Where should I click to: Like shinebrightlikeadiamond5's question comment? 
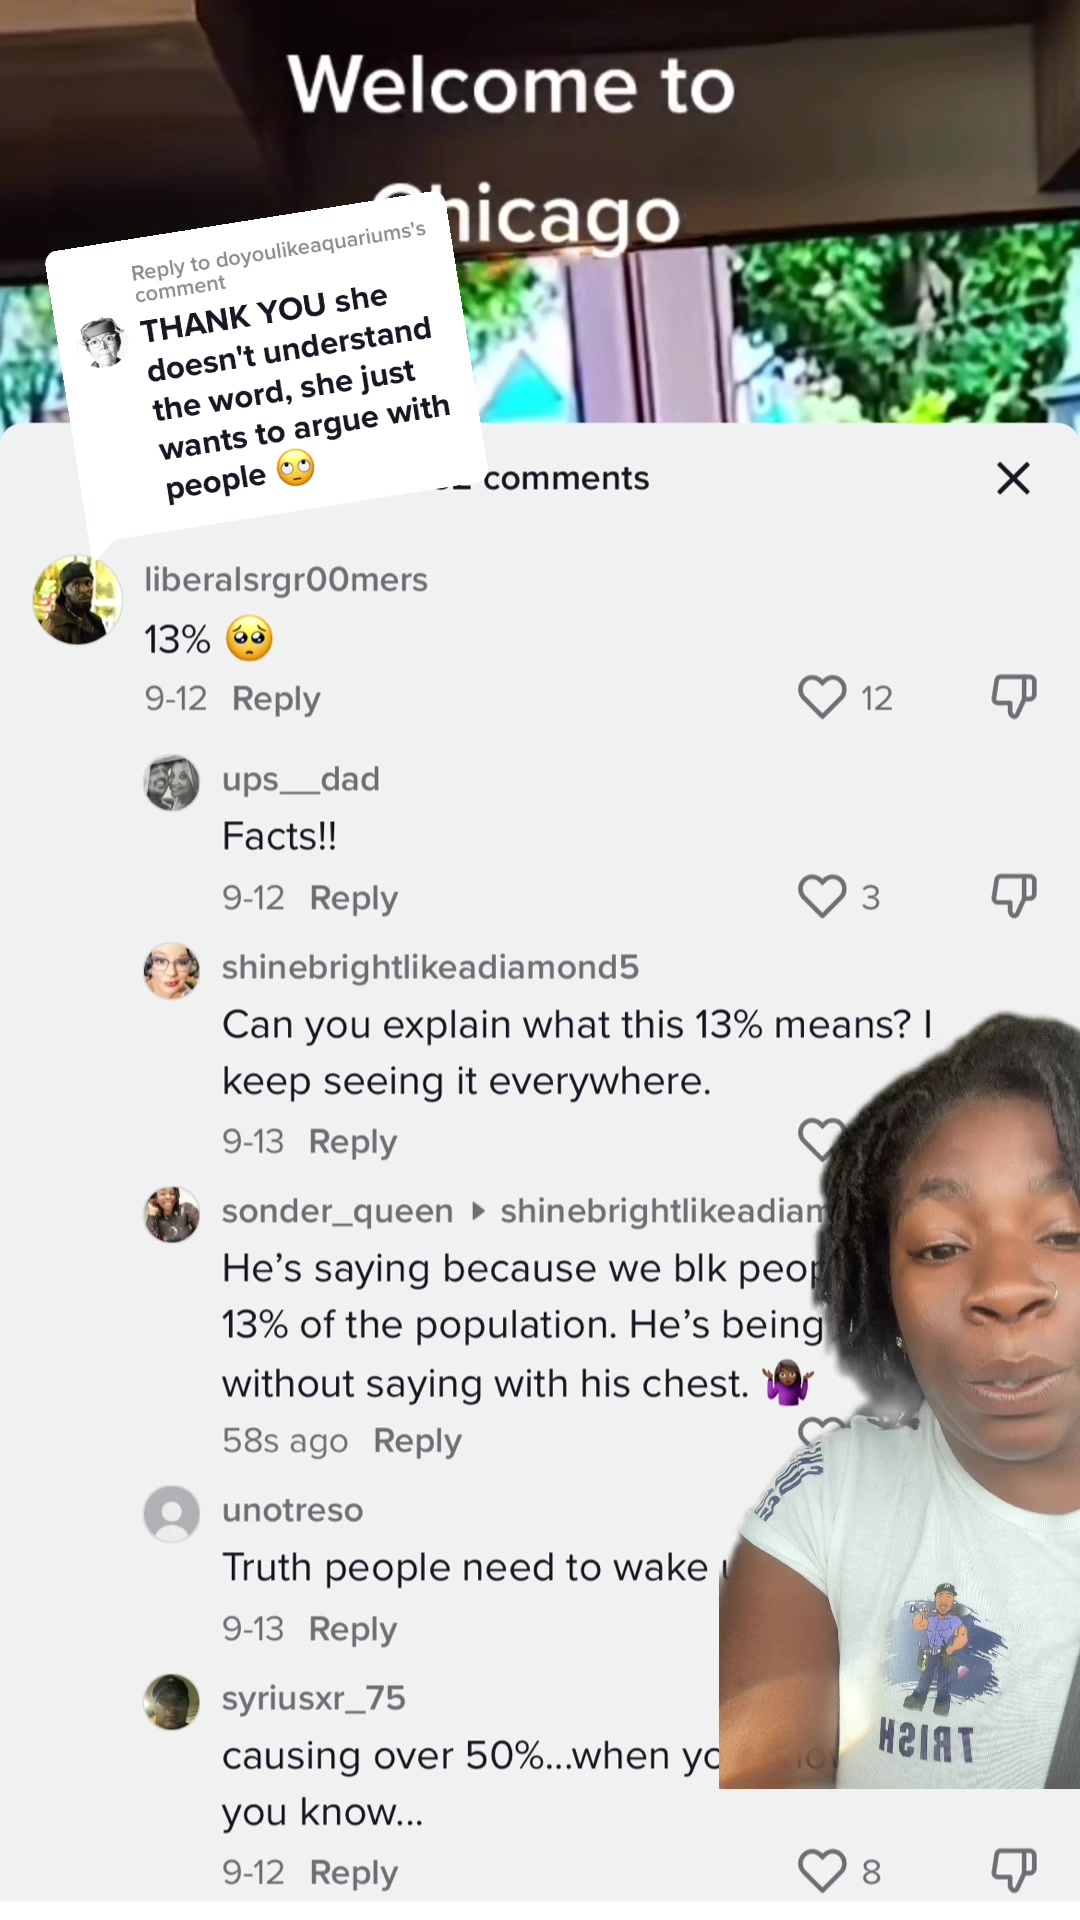click(x=820, y=1138)
